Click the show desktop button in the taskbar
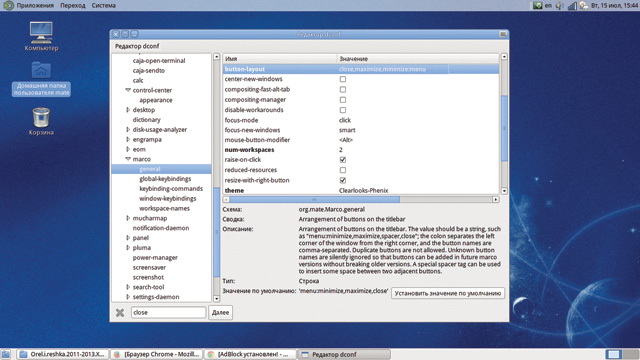Viewport: 640px width, 360px height. click(5, 354)
